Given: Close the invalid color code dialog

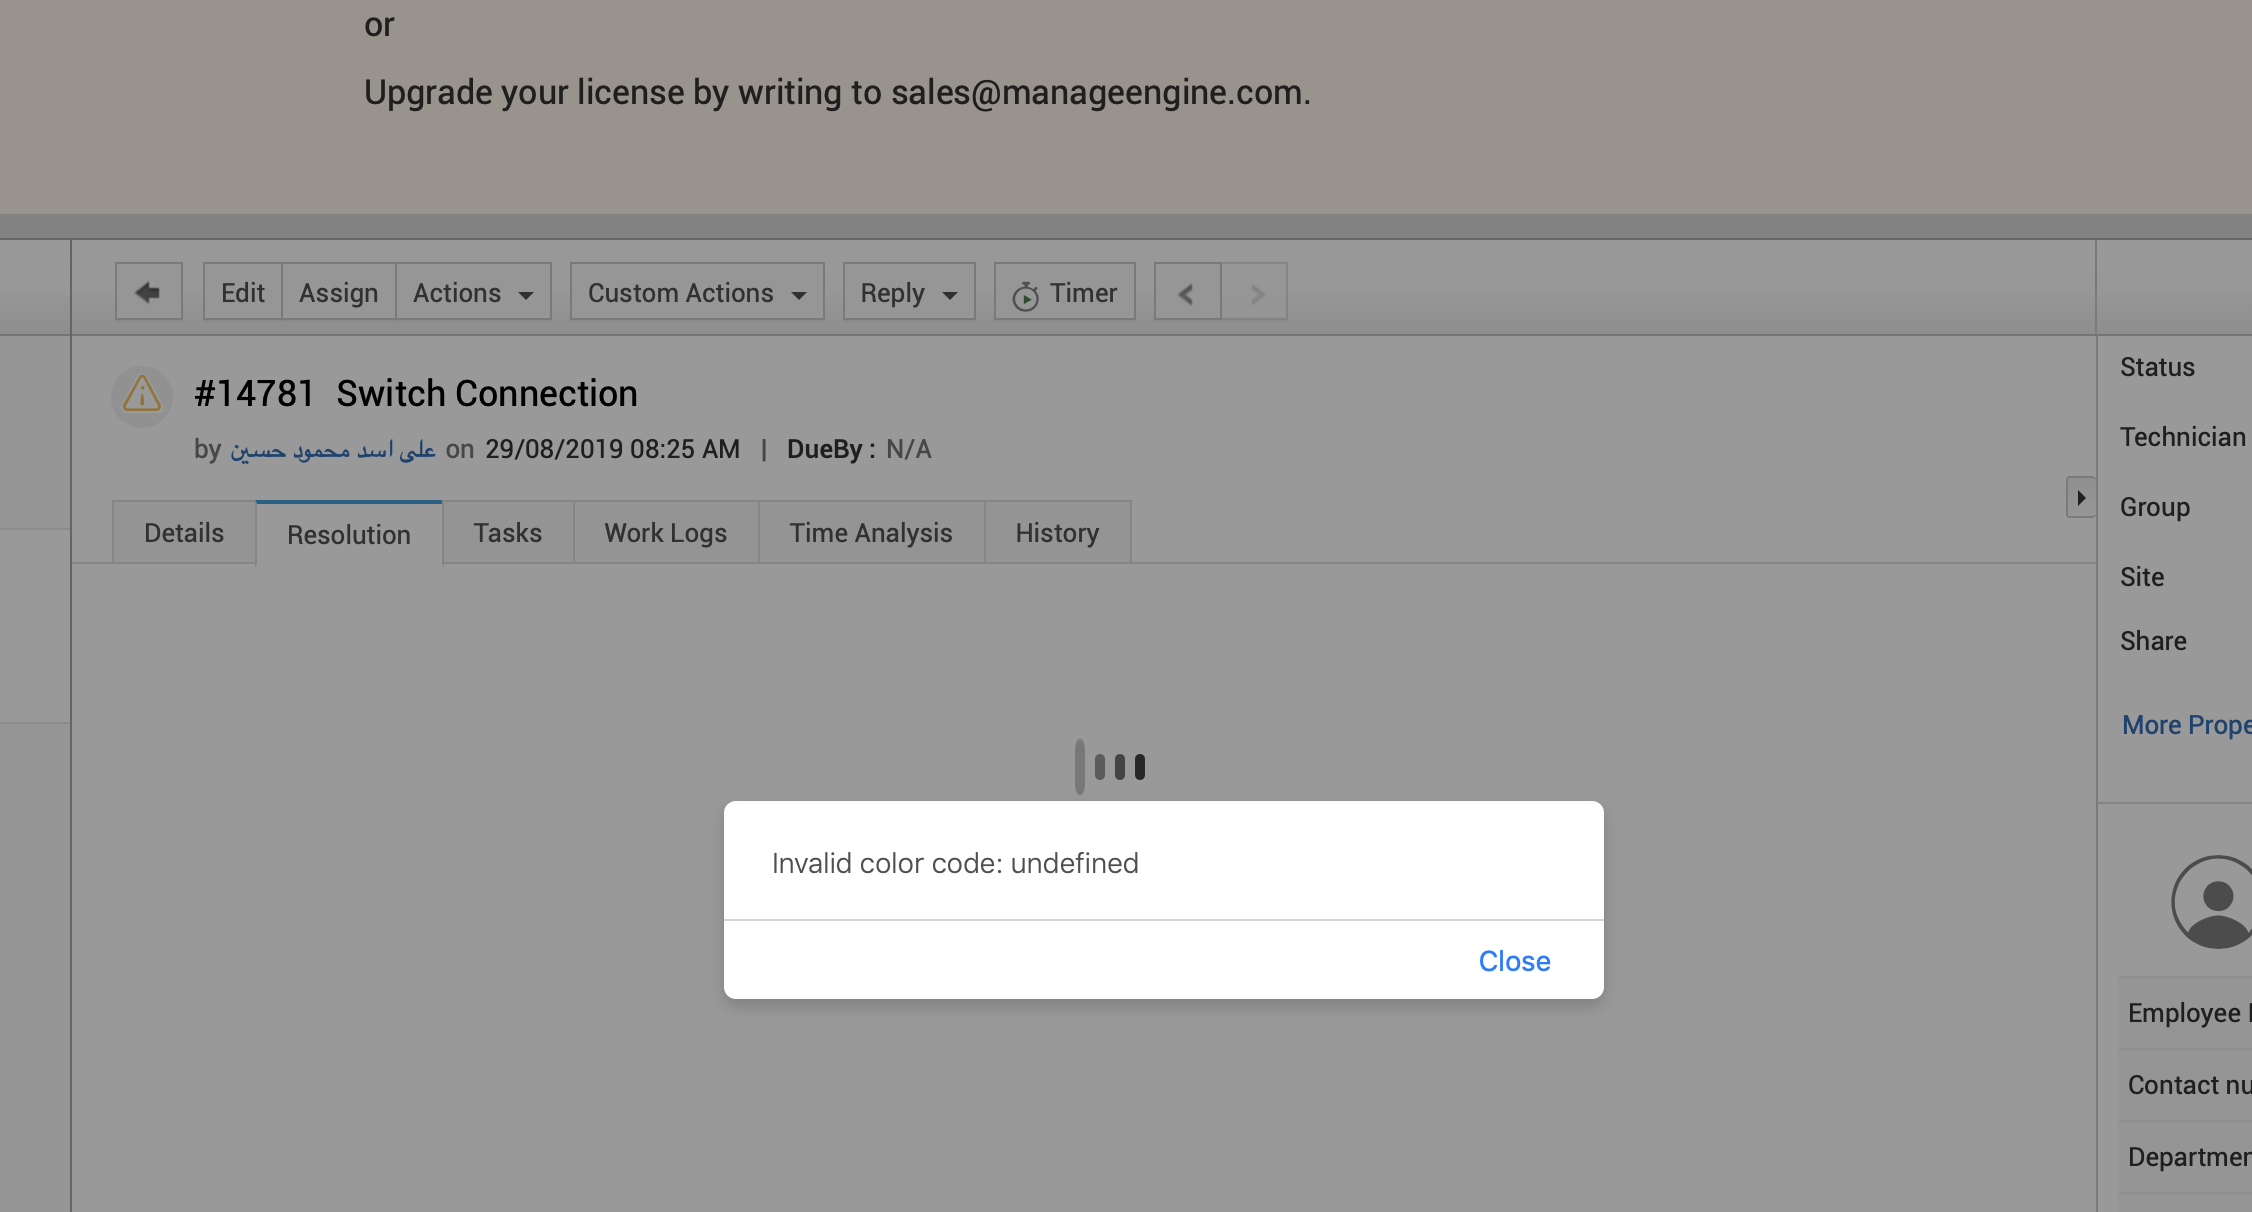Looking at the screenshot, I should [x=1514, y=961].
